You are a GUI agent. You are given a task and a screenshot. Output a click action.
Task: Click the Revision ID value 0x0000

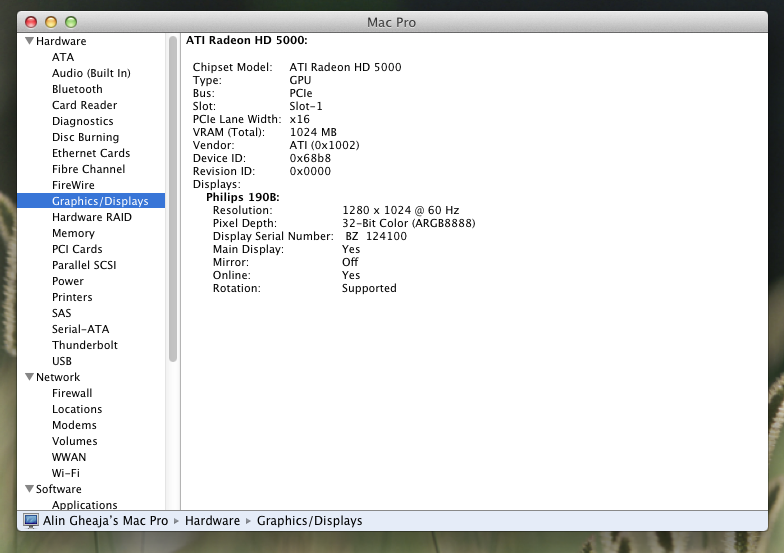point(310,171)
